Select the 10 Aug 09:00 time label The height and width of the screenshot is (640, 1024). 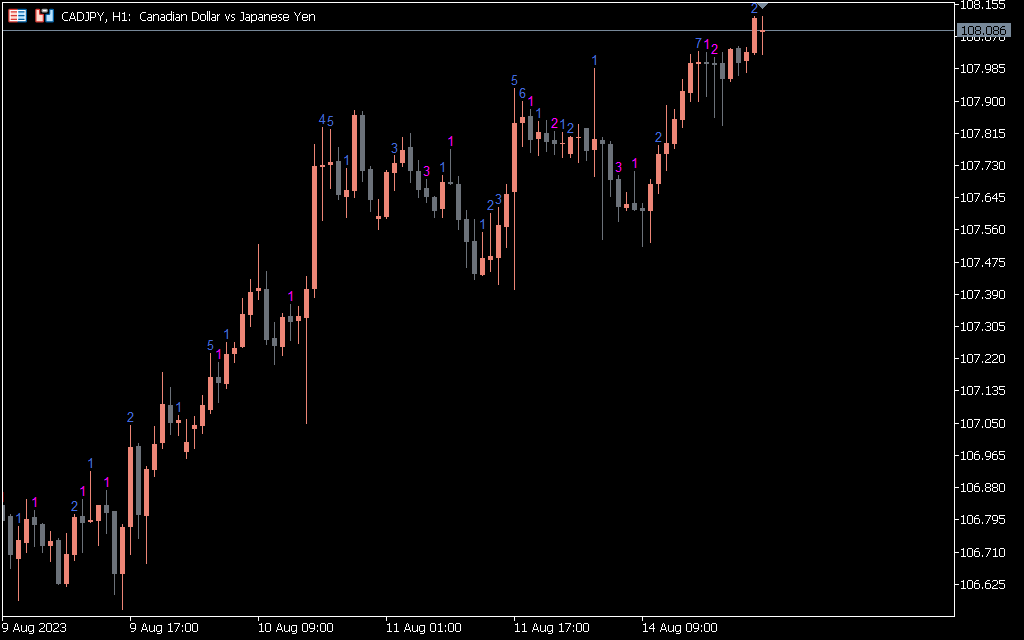295,628
